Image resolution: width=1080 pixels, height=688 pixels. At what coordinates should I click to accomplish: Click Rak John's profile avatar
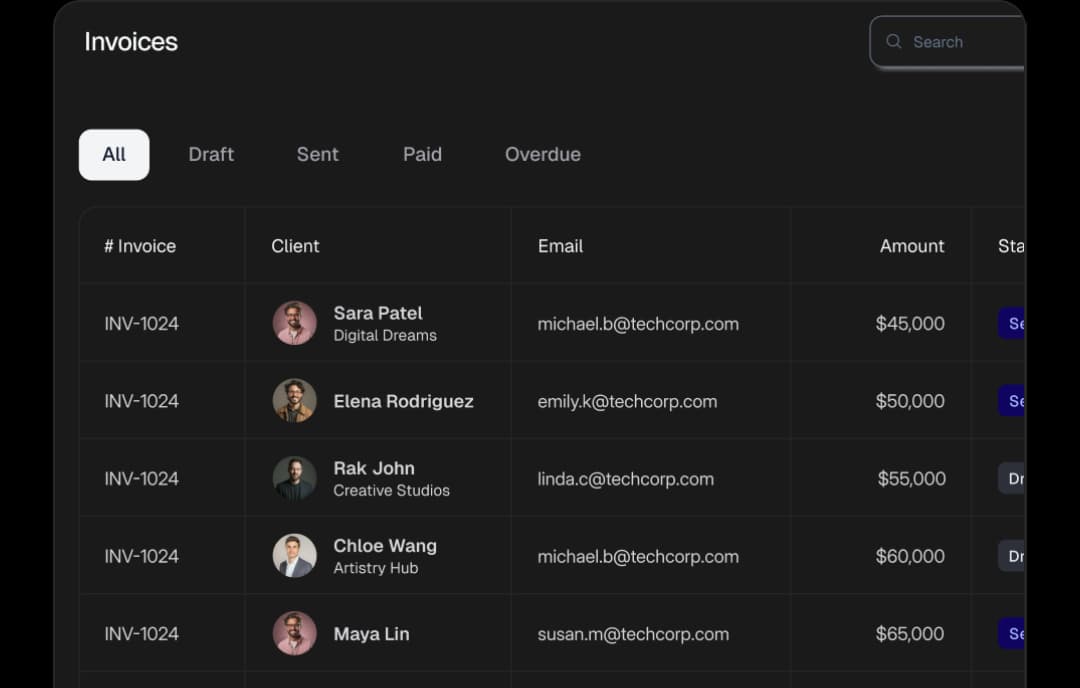tap(295, 478)
